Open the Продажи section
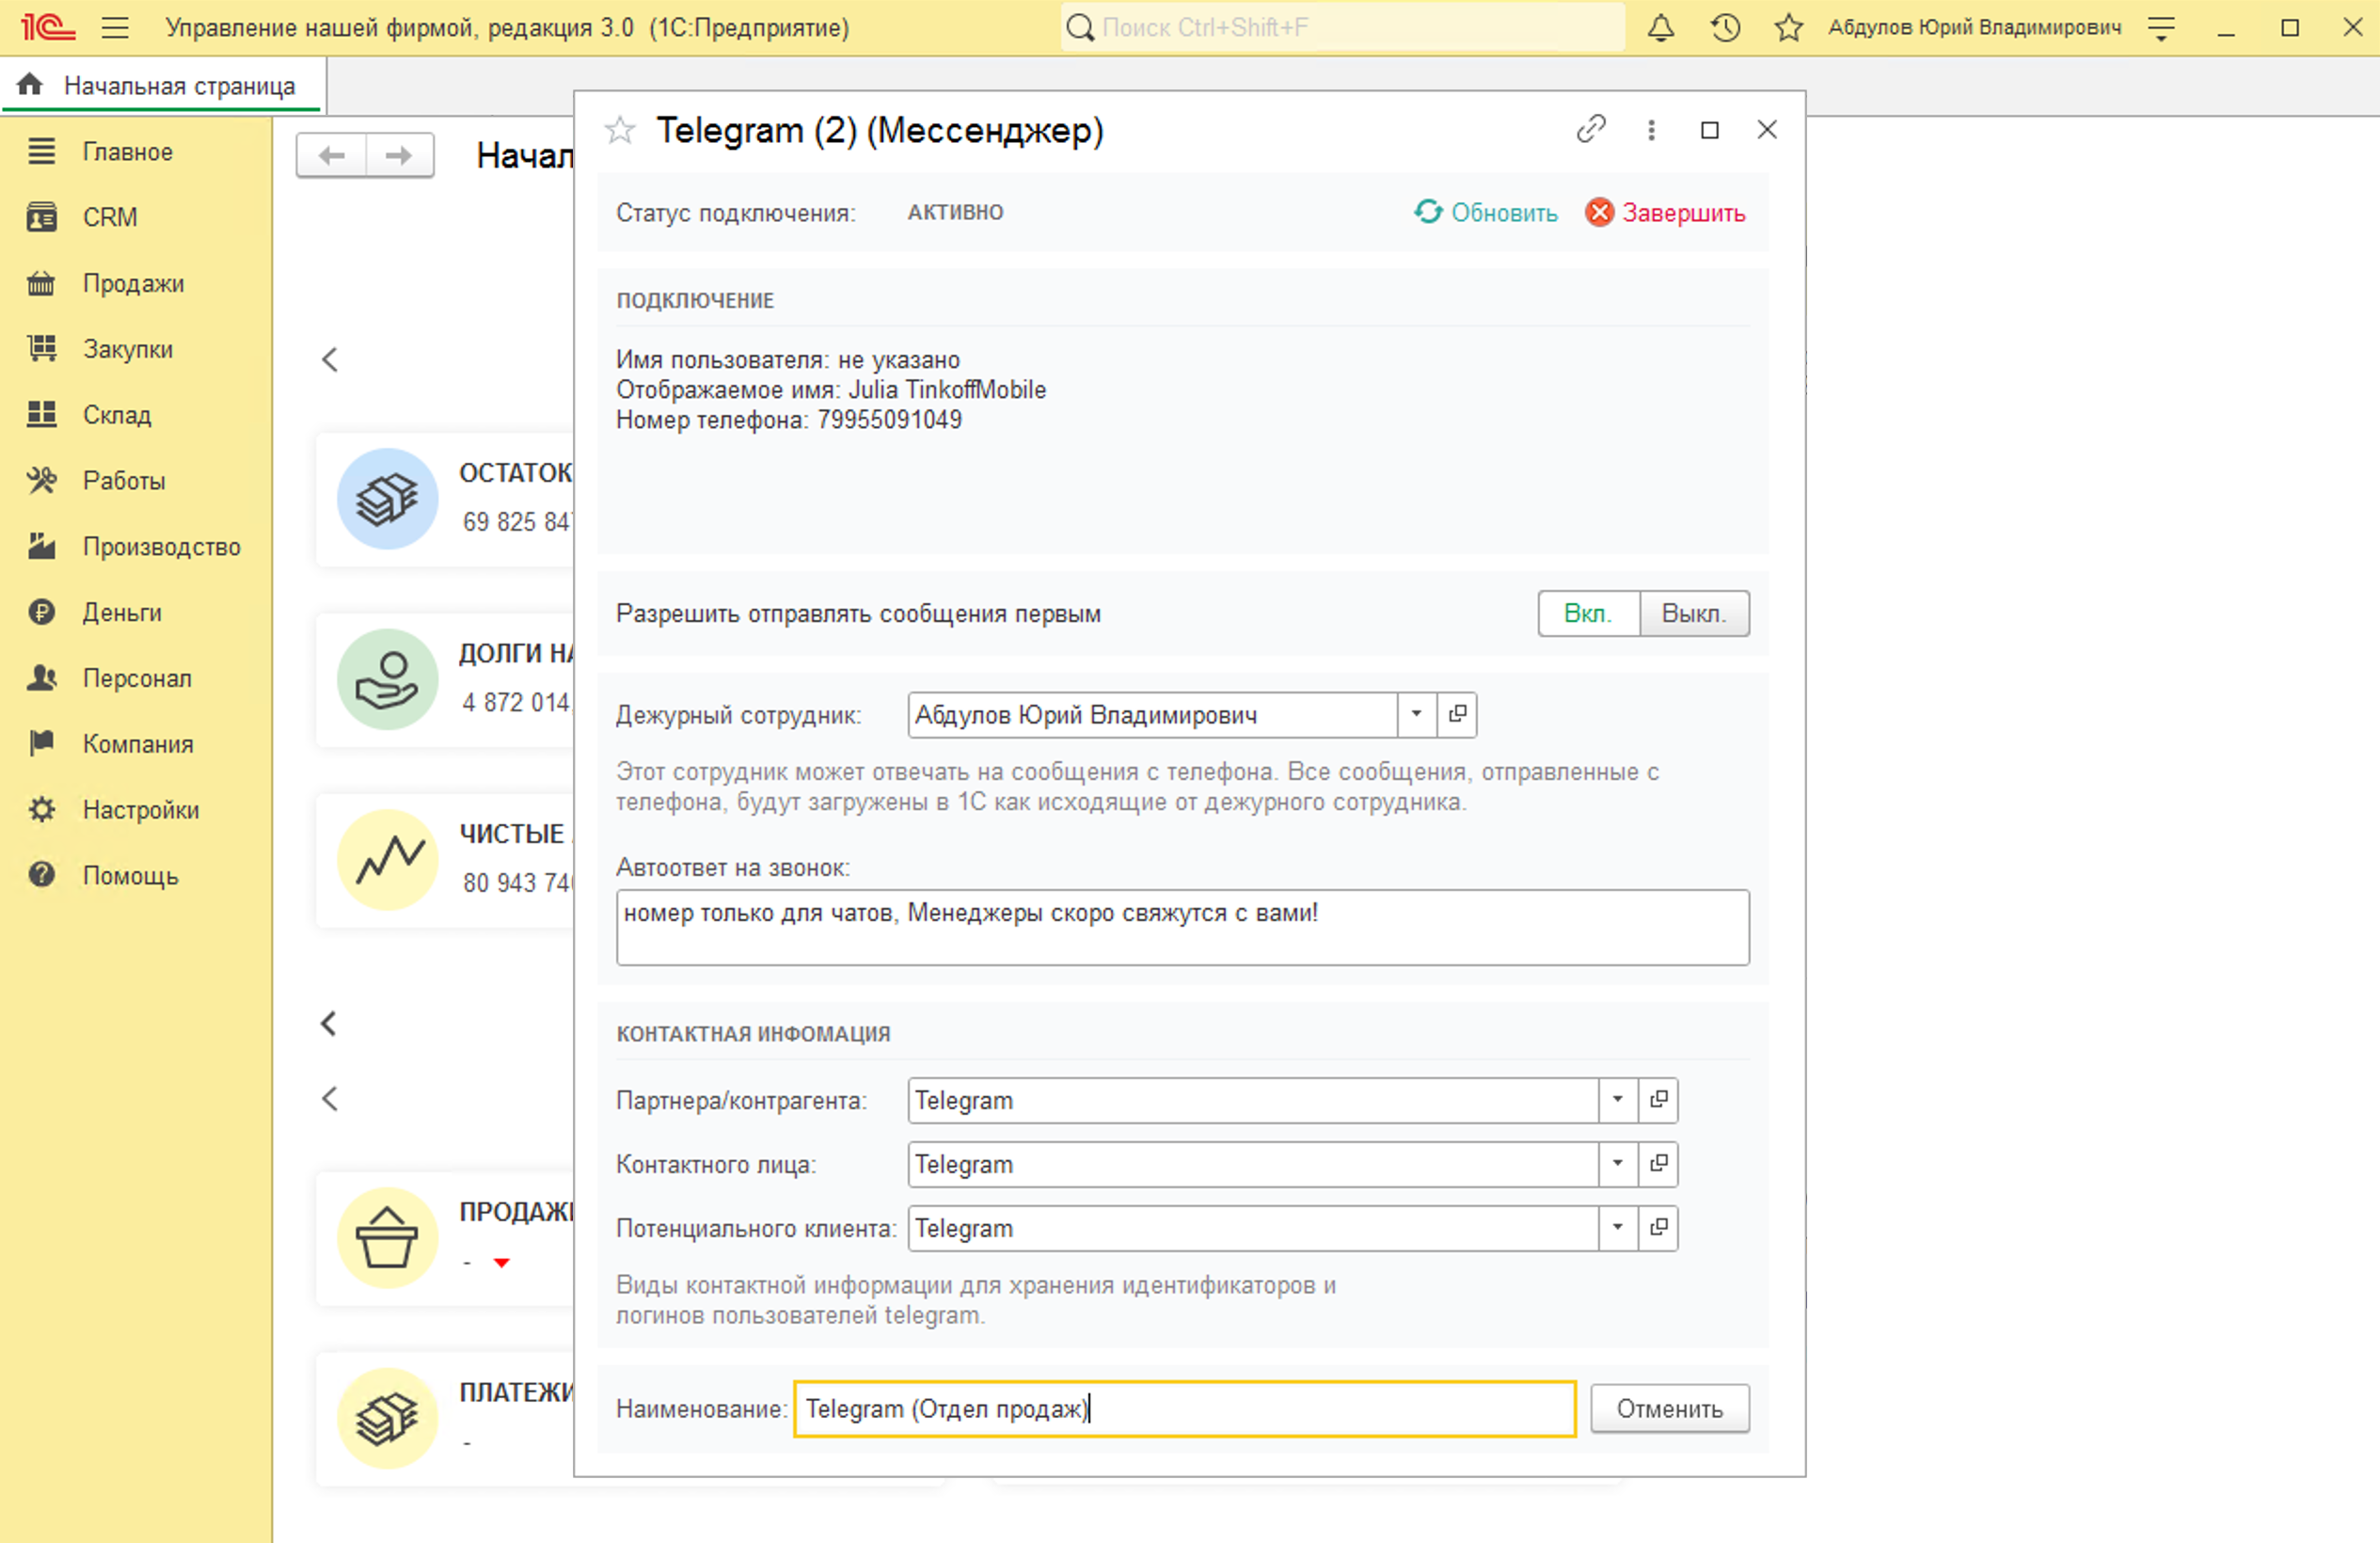Viewport: 2380px width, 1543px height. pos(133,283)
